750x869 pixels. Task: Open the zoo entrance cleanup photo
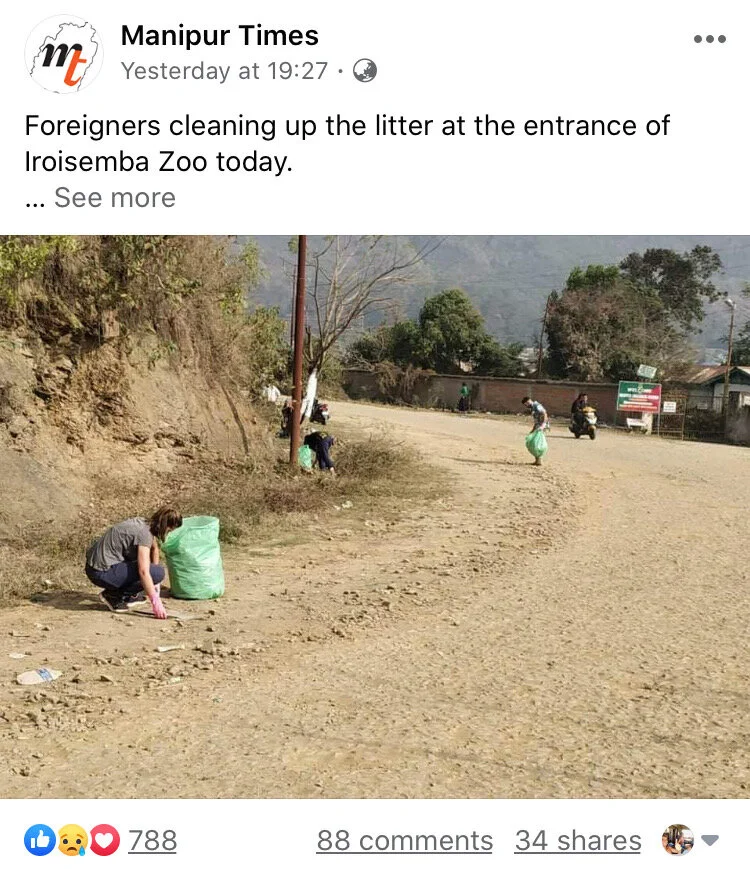375,517
